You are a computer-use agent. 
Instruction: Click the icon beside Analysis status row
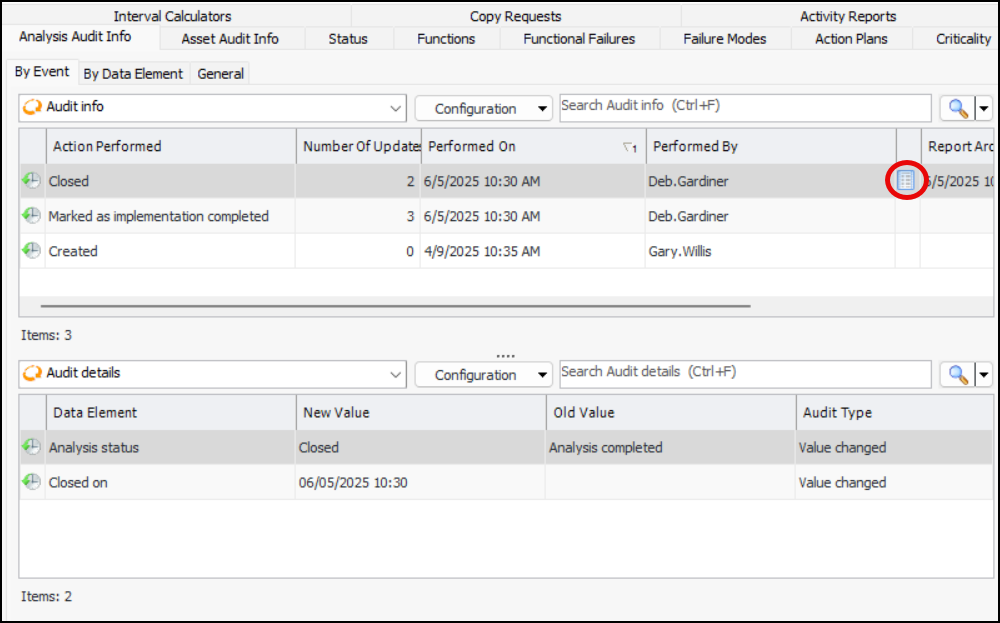(32, 447)
